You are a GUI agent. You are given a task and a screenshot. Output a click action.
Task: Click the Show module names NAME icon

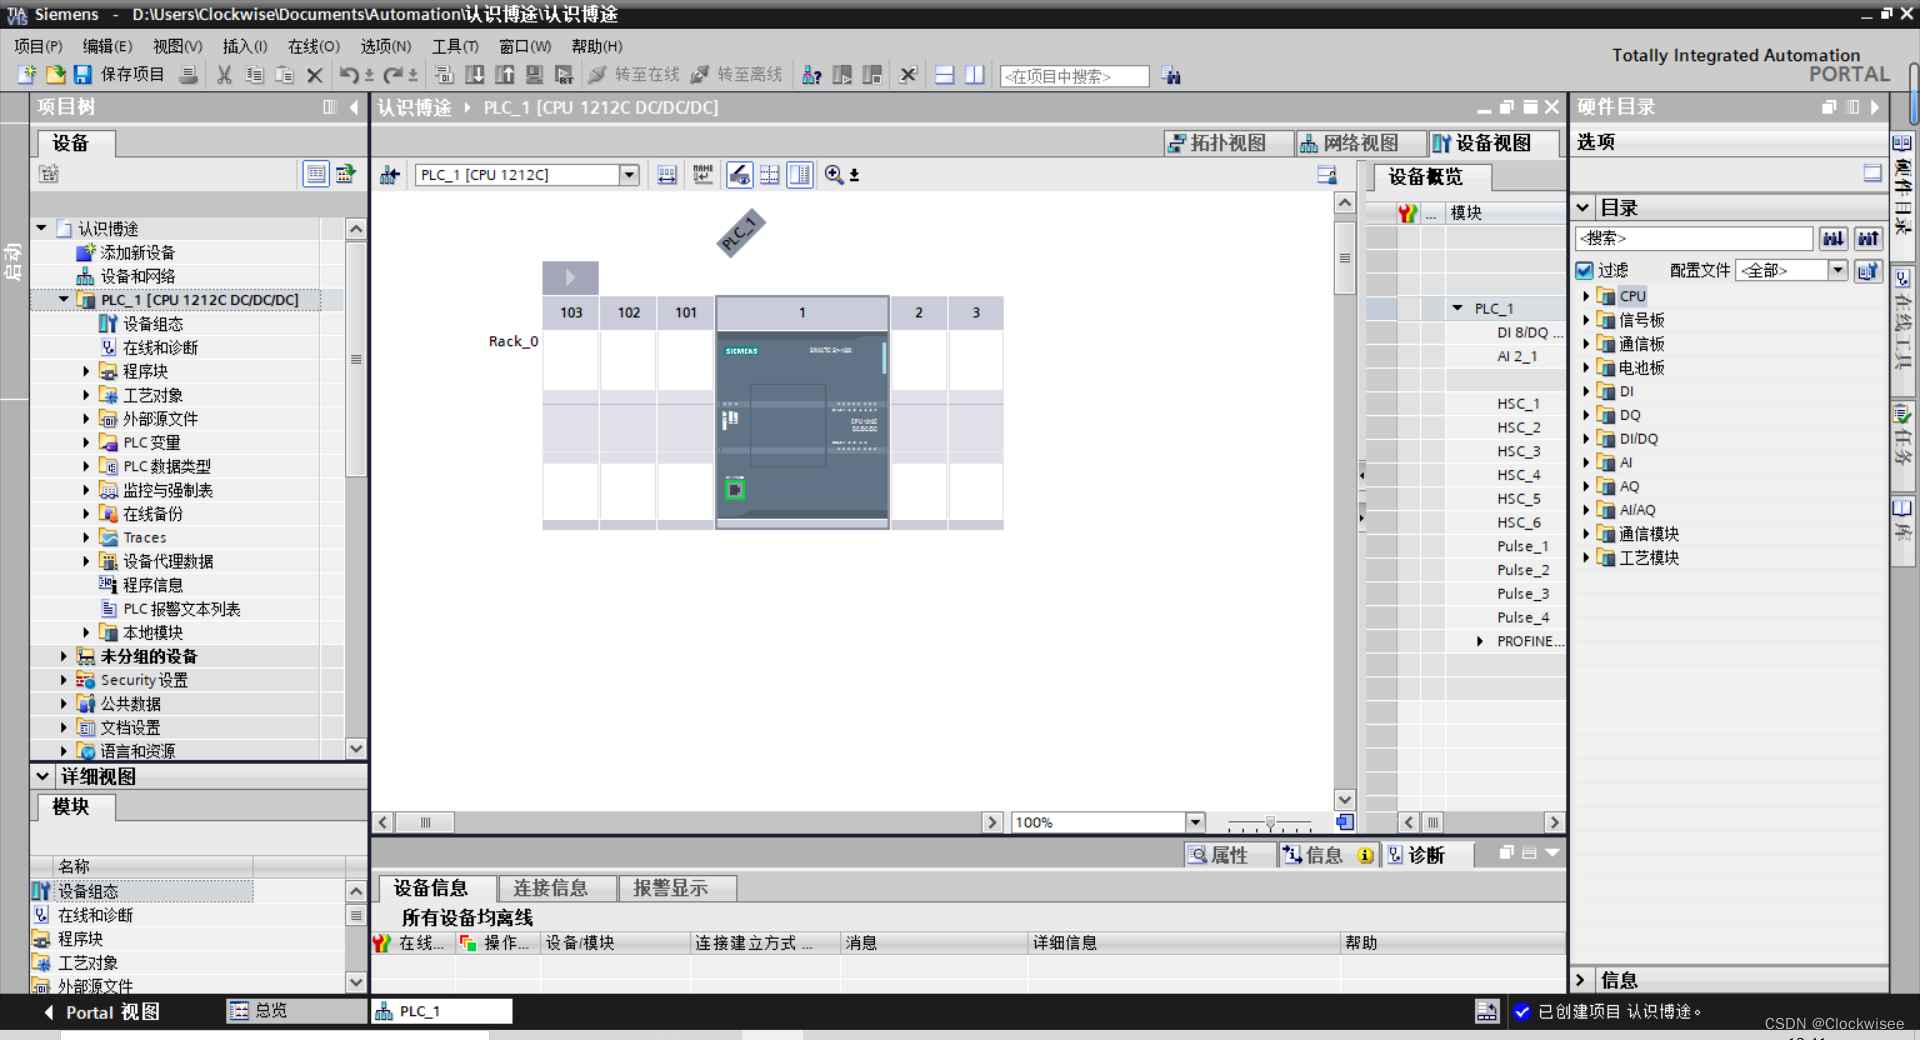click(x=703, y=175)
